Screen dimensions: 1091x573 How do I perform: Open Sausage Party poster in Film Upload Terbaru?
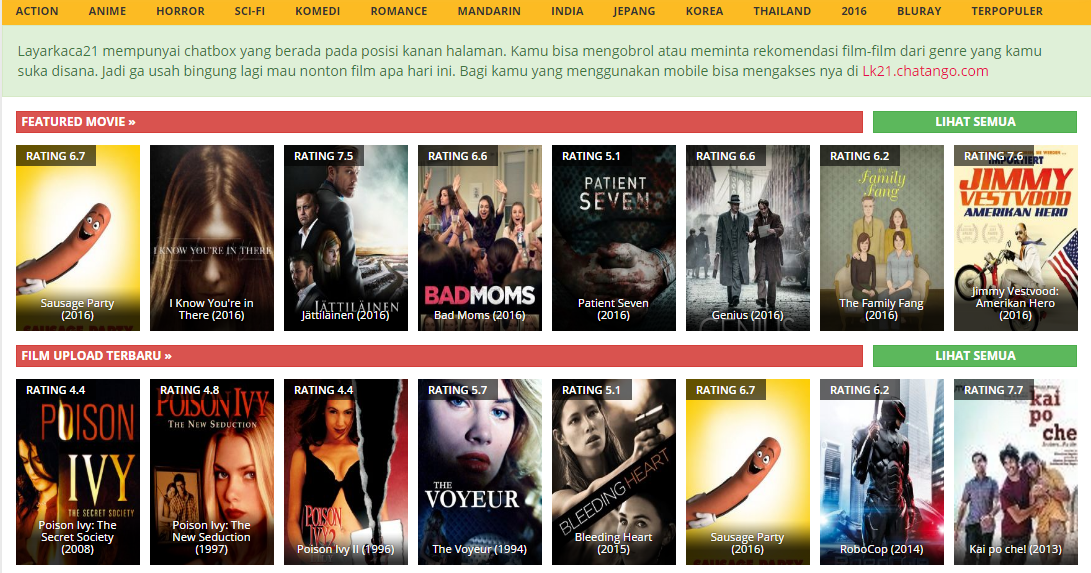(x=747, y=471)
